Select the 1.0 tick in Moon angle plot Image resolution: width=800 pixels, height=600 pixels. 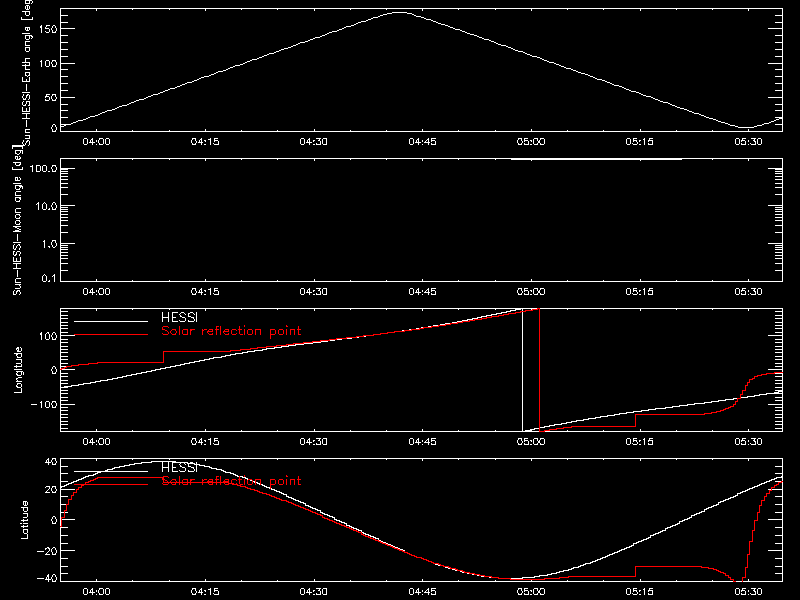[49, 244]
